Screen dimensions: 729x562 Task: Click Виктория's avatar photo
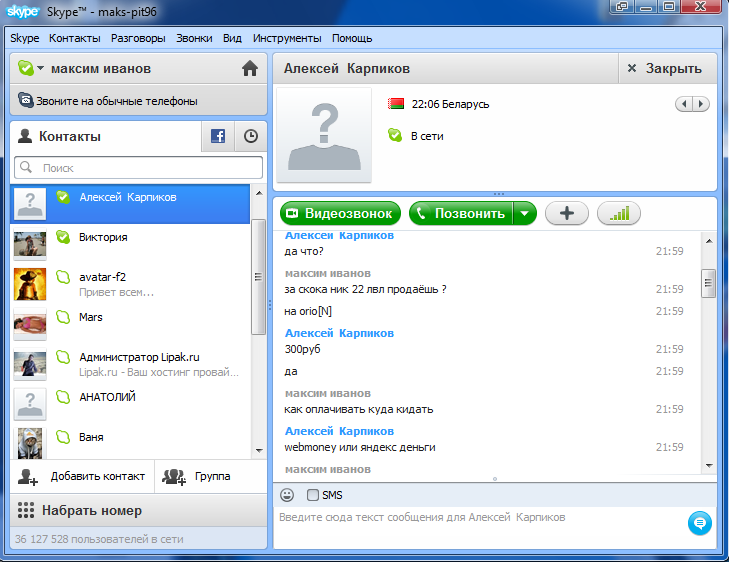[30, 244]
